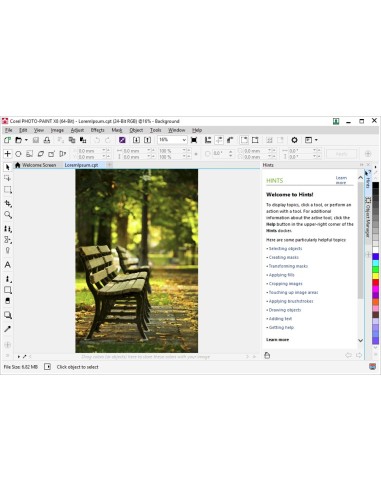This screenshot has width=381, height=492.
Task: Select the Mask Transform tool
Action: [7, 178]
